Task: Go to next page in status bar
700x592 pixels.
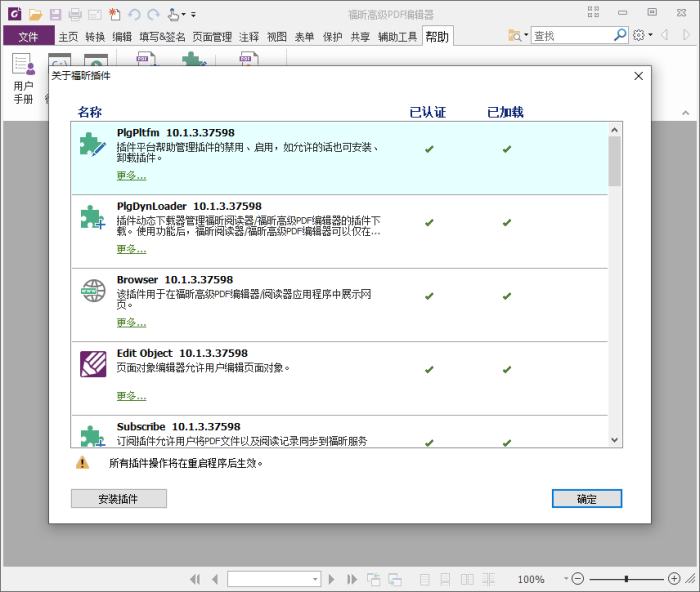Action: (x=331, y=579)
